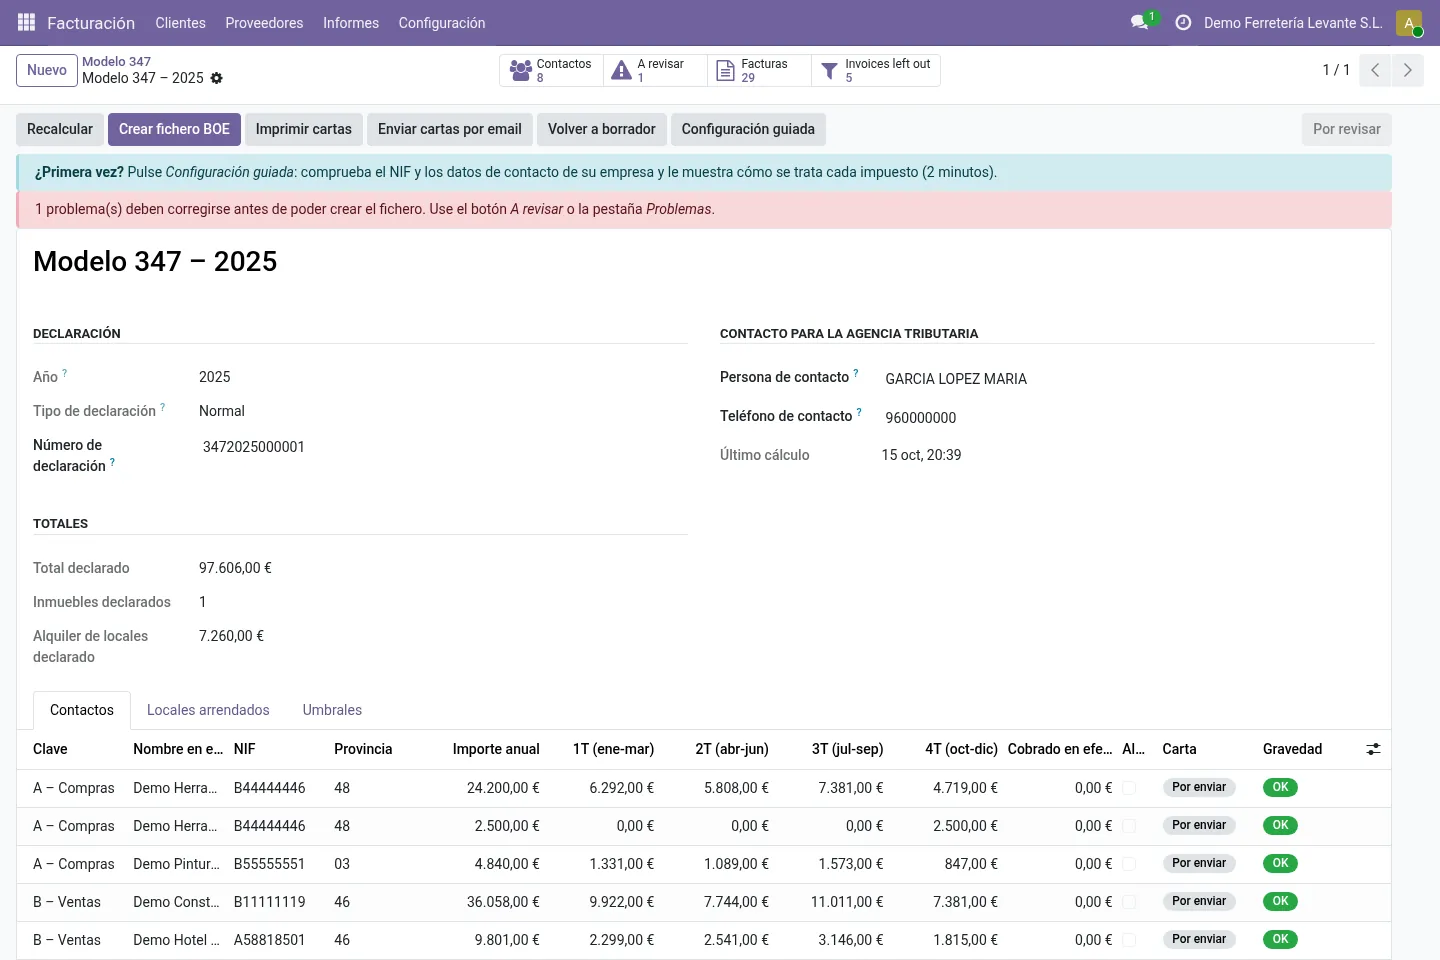Toggle the Al... checkbox in the 24.200,00 € row
This screenshot has width=1440, height=960.
coord(1129,788)
